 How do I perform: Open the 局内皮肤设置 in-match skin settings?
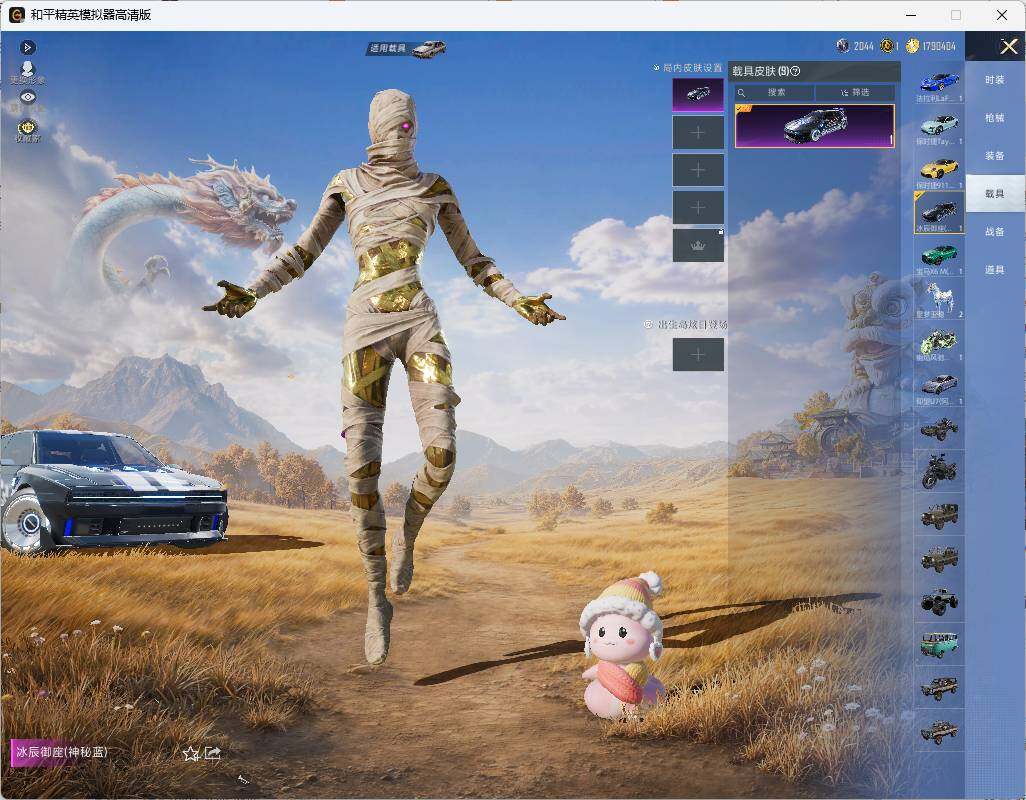688,67
